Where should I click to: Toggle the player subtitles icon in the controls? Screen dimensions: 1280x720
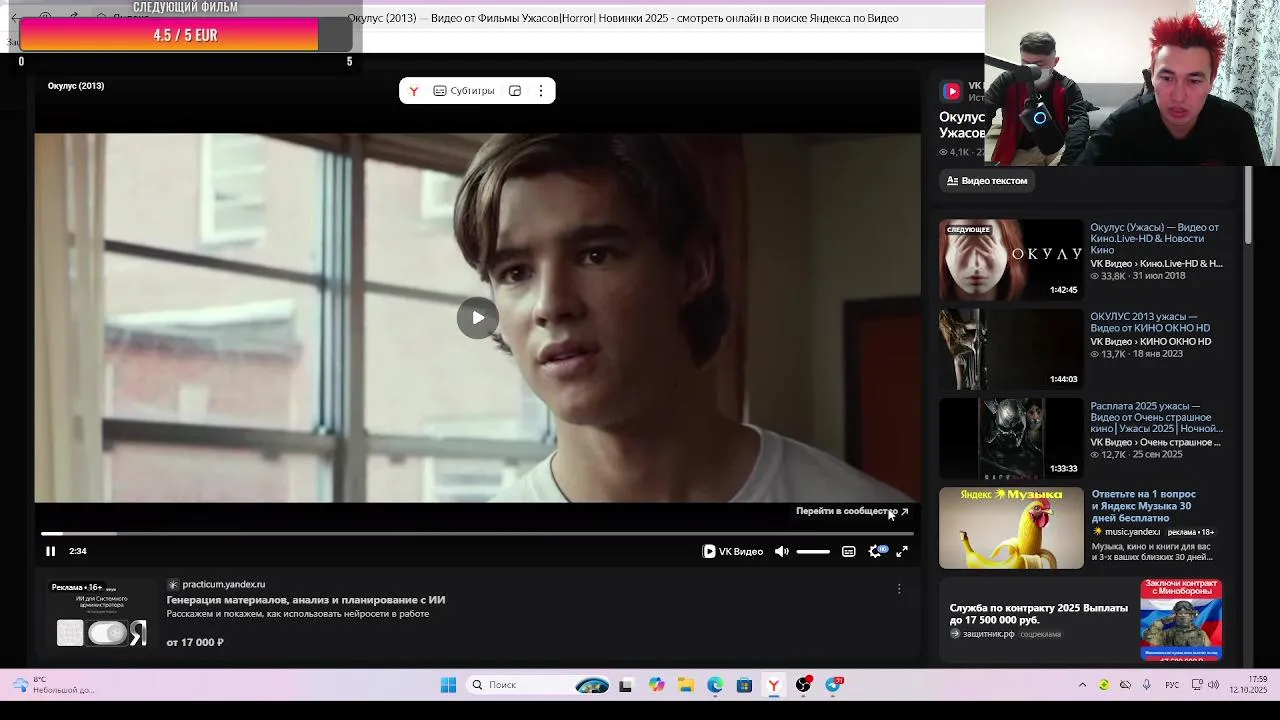[x=848, y=551]
